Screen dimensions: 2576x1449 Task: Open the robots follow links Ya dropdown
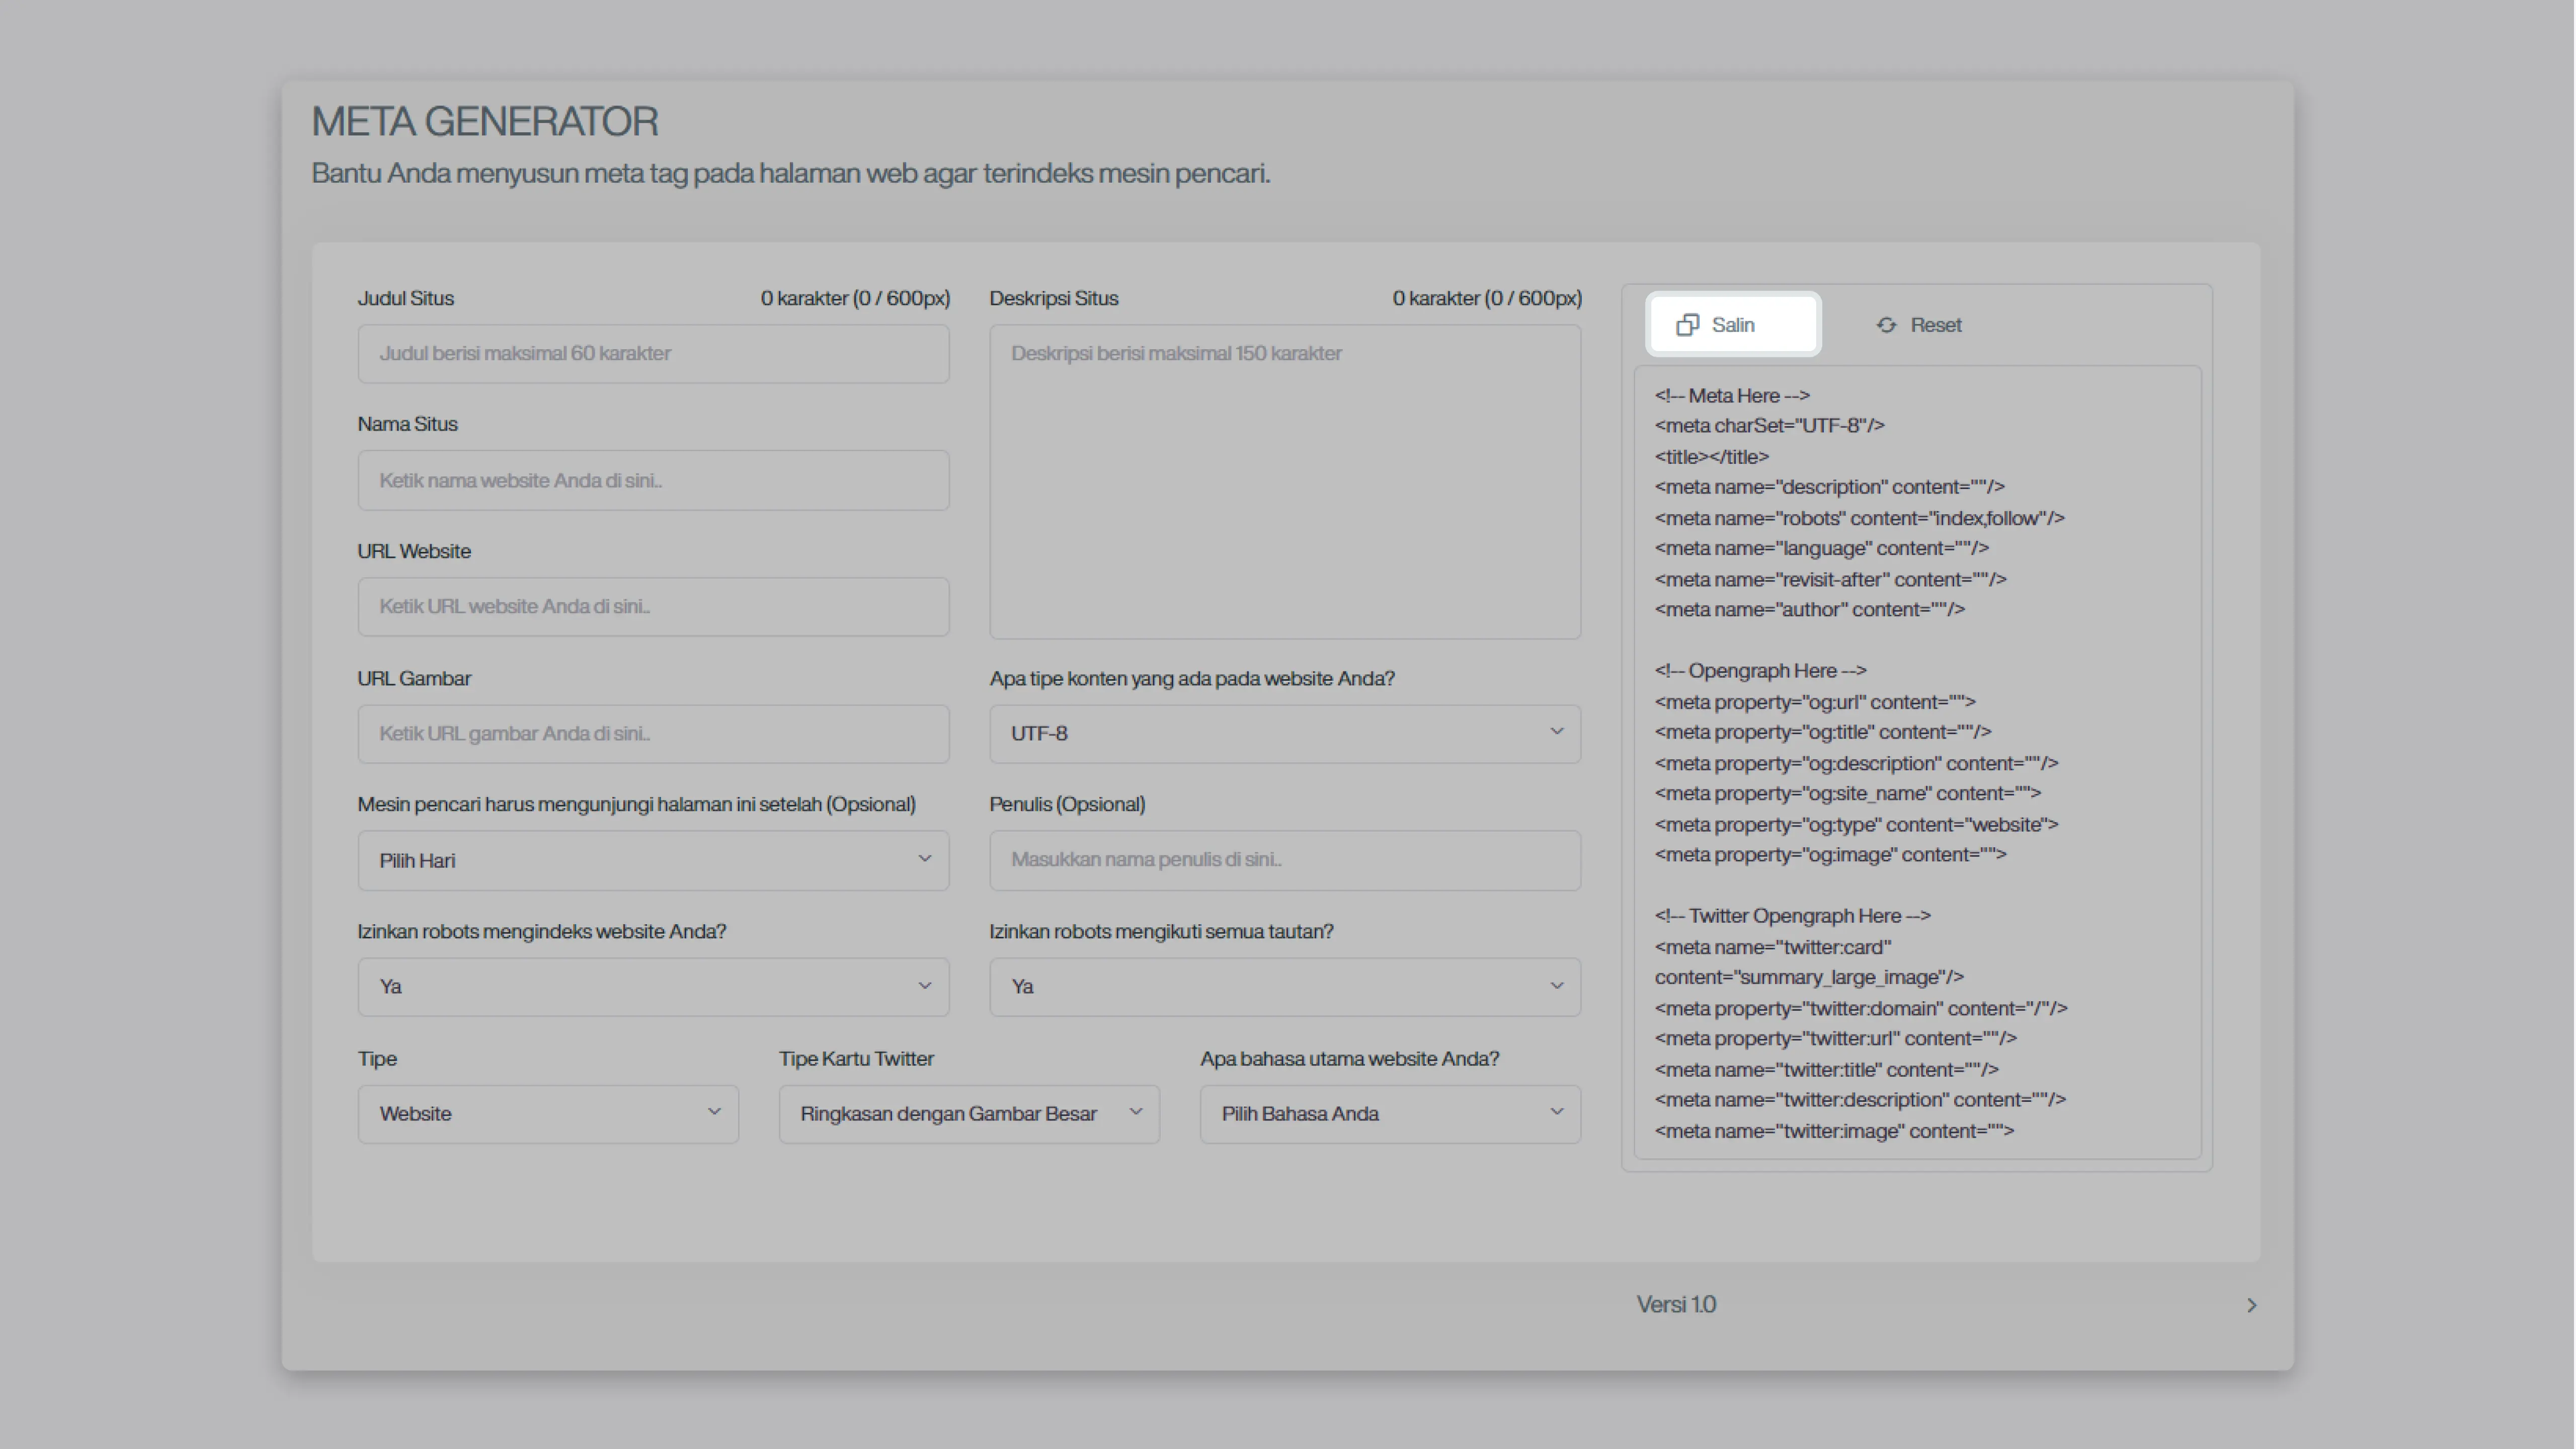(1284, 986)
